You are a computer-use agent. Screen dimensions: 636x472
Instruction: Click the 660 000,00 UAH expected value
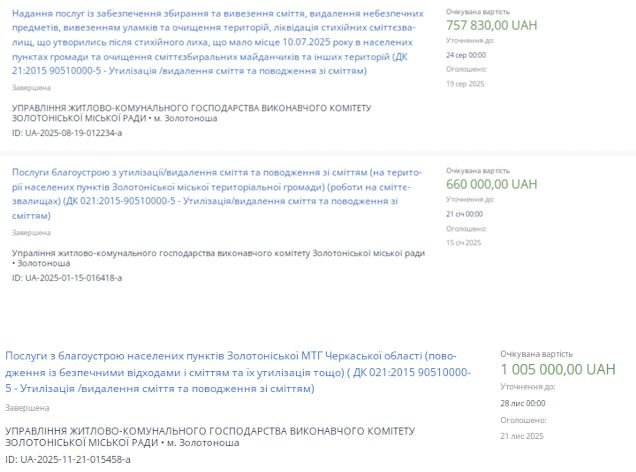pyautogui.click(x=491, y=184)
